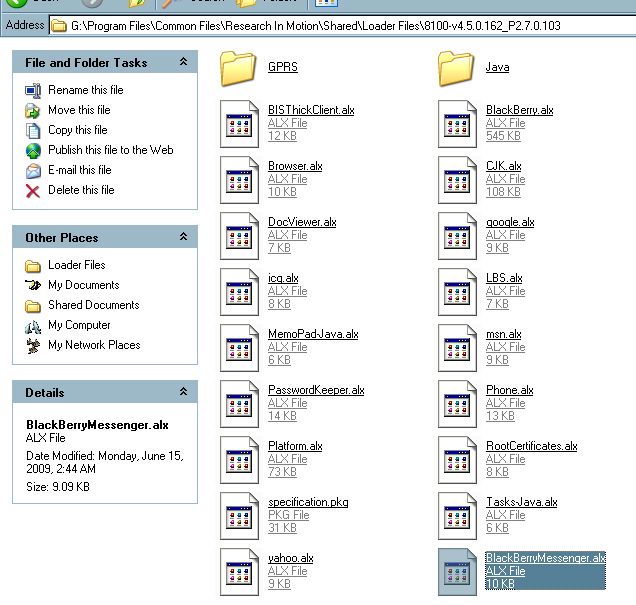The width and height of the screenshot is (636, 605).
Task: Select the Platform.alx file icon
Action: point(239,459)
